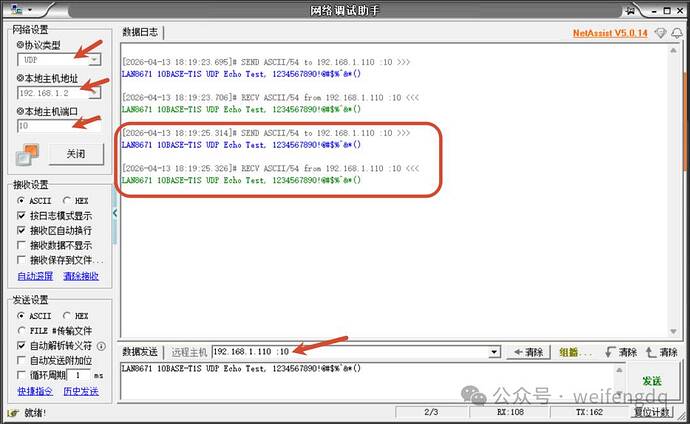Click the notification bell icon
The width and height of the screenshot is (690, 424).
coord(677,33)
